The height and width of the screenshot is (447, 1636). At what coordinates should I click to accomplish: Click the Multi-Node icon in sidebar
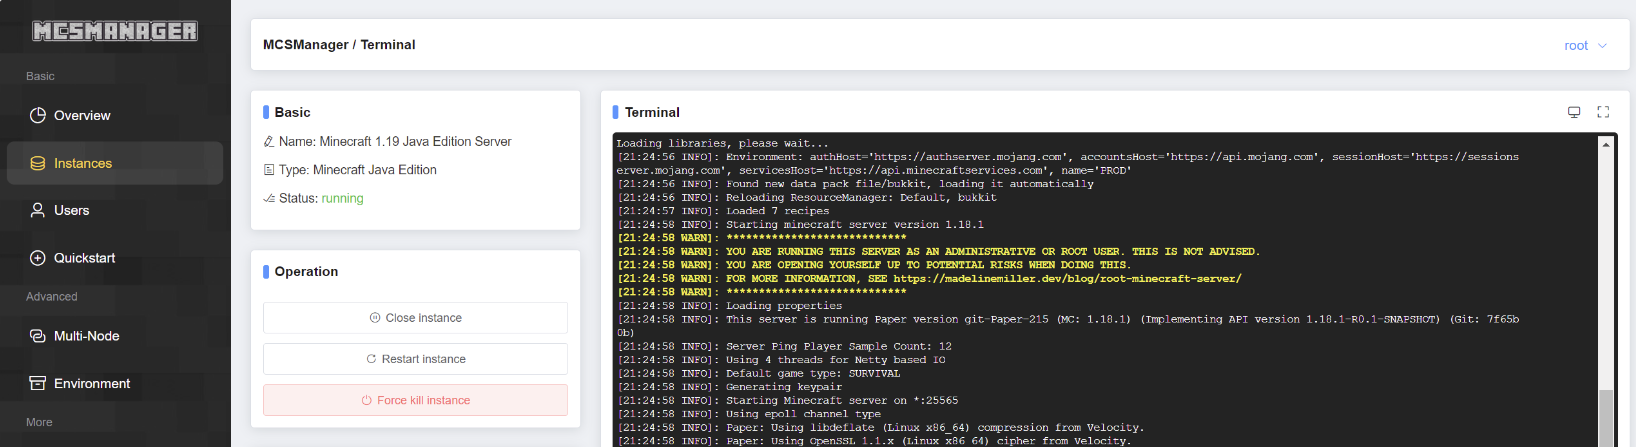[x=38, y=336]
